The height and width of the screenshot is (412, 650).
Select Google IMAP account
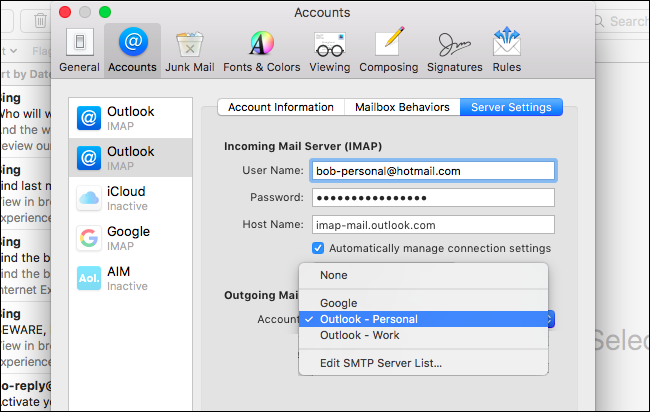point(131,238)
